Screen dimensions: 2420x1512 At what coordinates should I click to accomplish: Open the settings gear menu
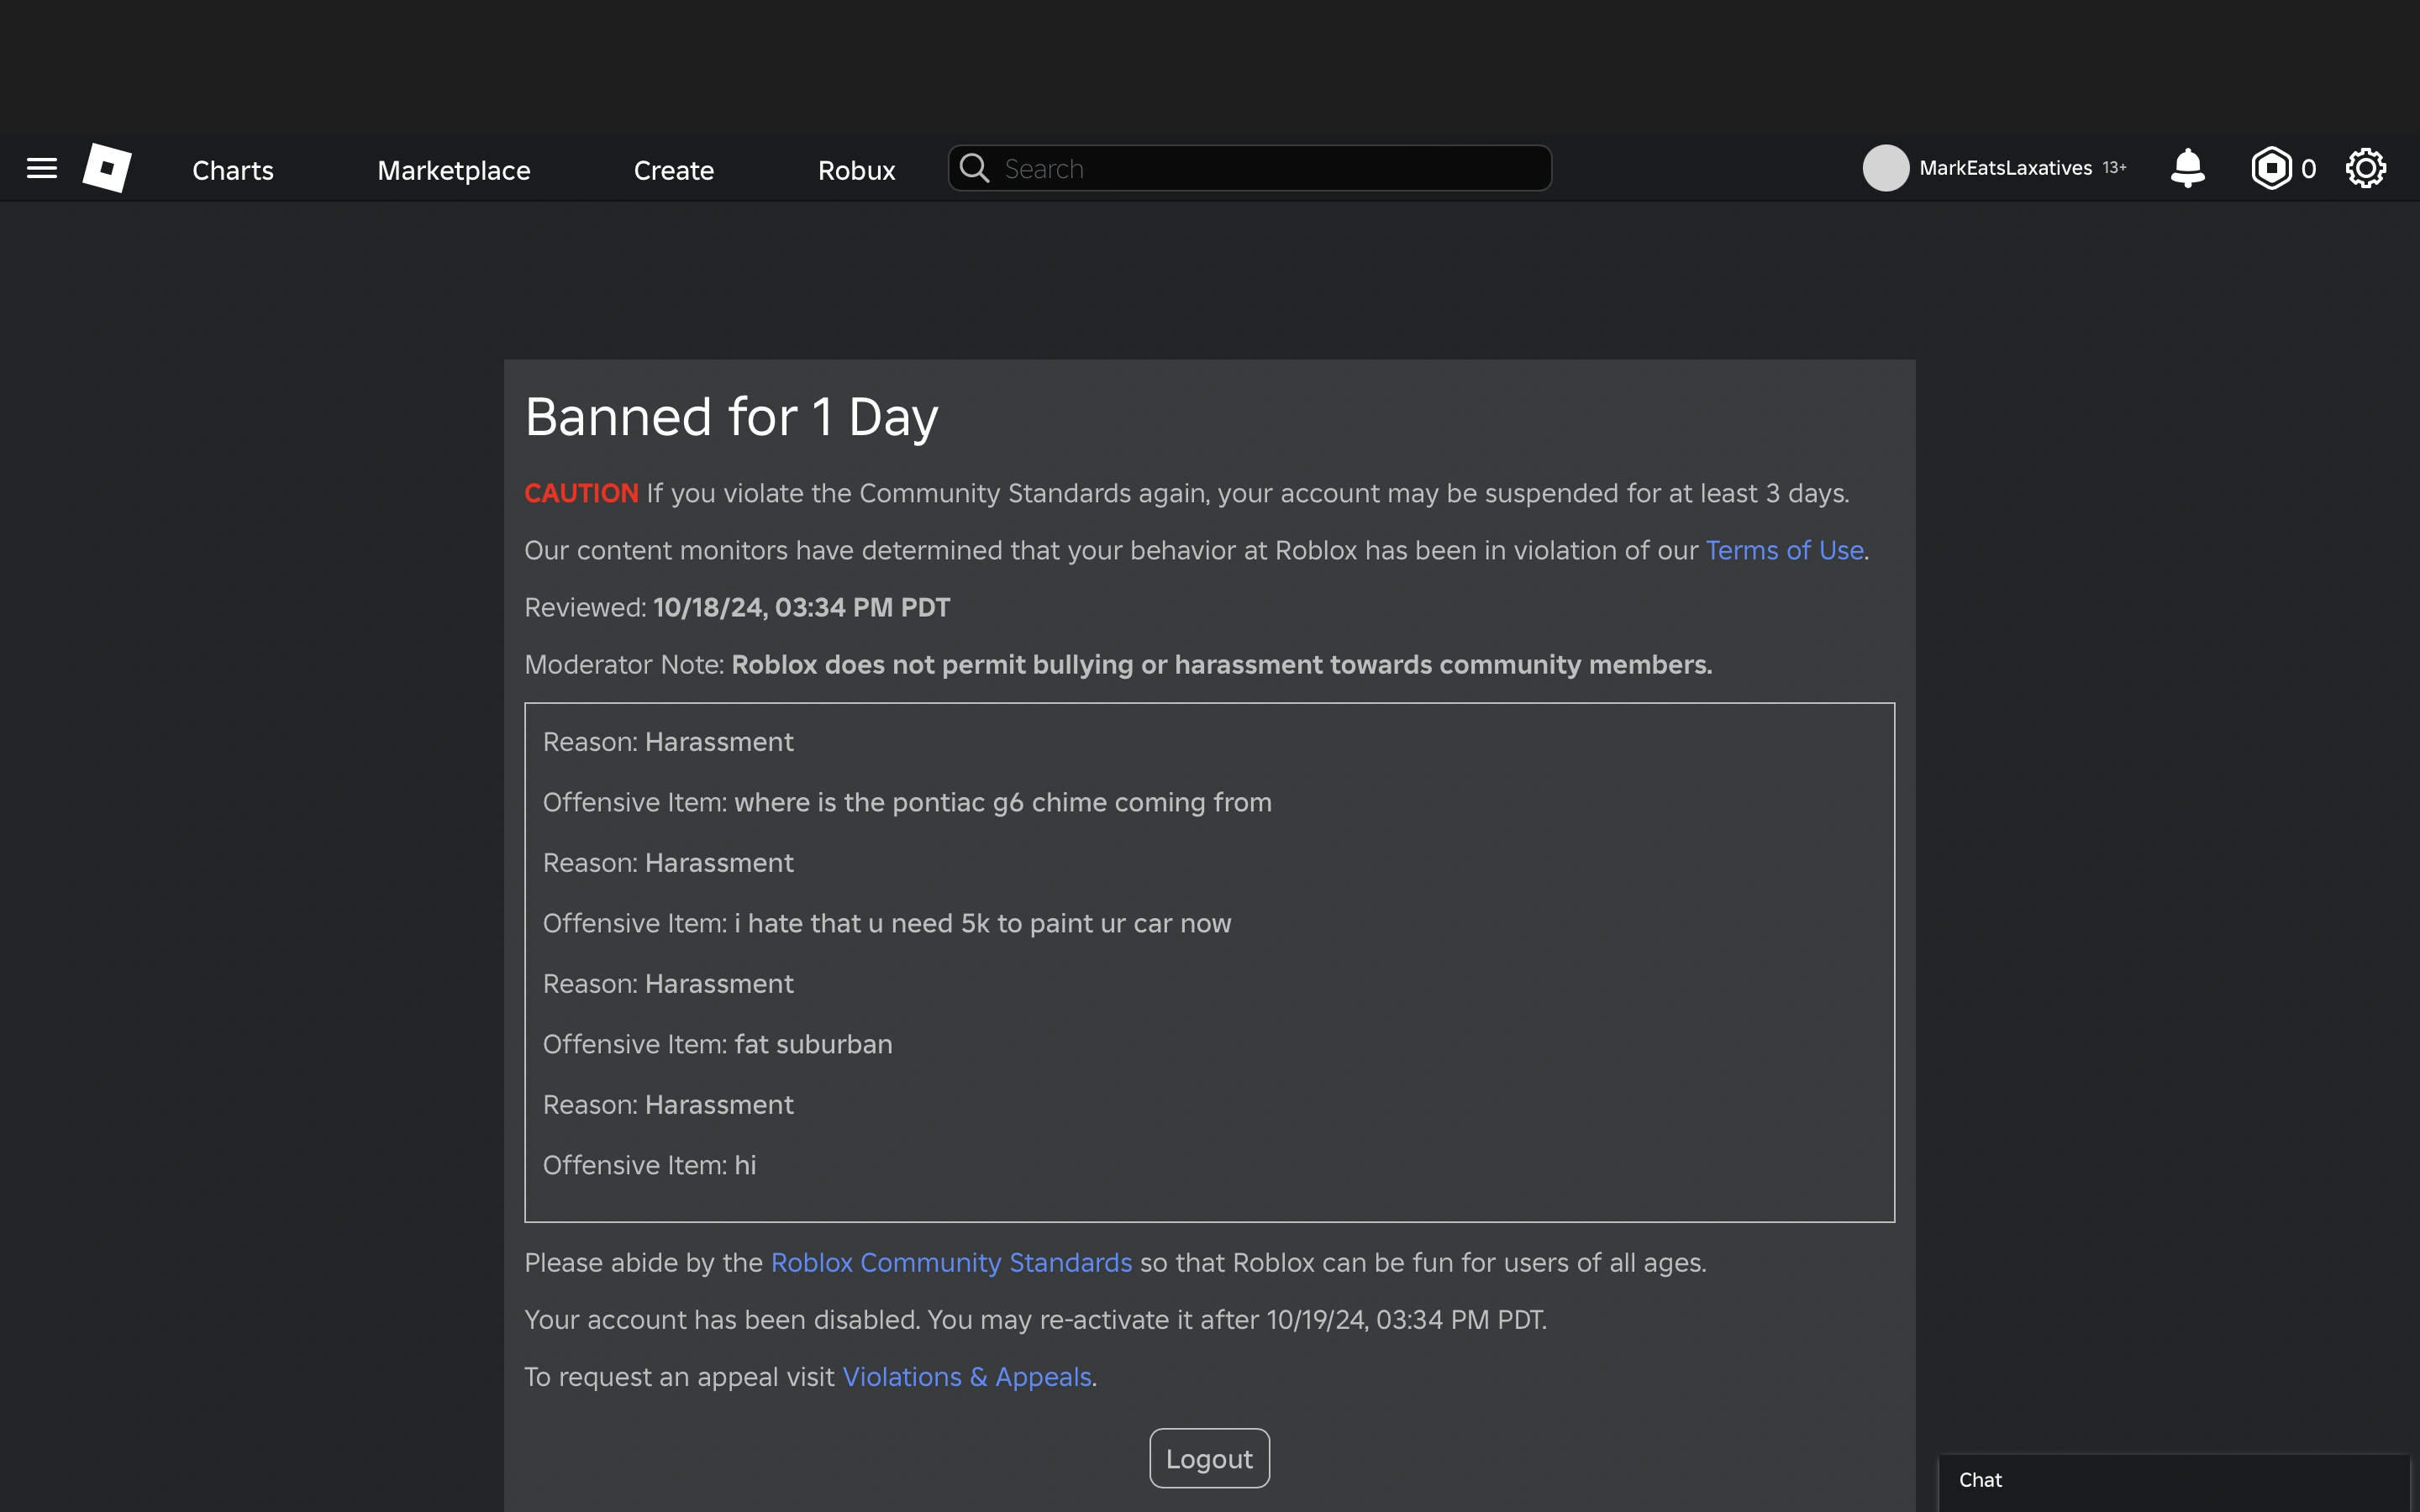pos(2366,168)
